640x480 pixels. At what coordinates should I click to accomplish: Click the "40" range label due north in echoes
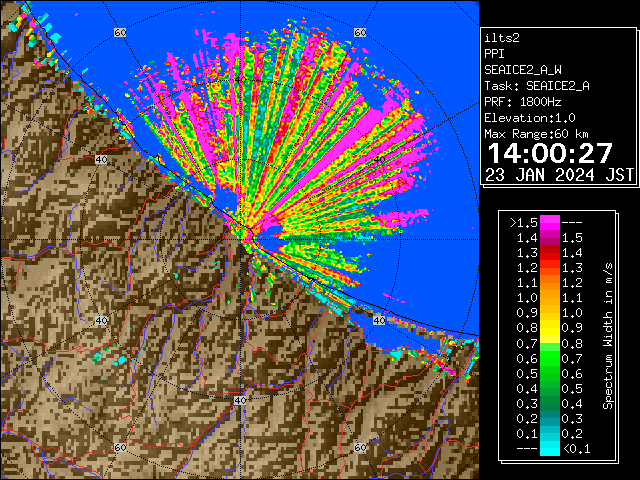pyautogui.click(x=240, y=80)
